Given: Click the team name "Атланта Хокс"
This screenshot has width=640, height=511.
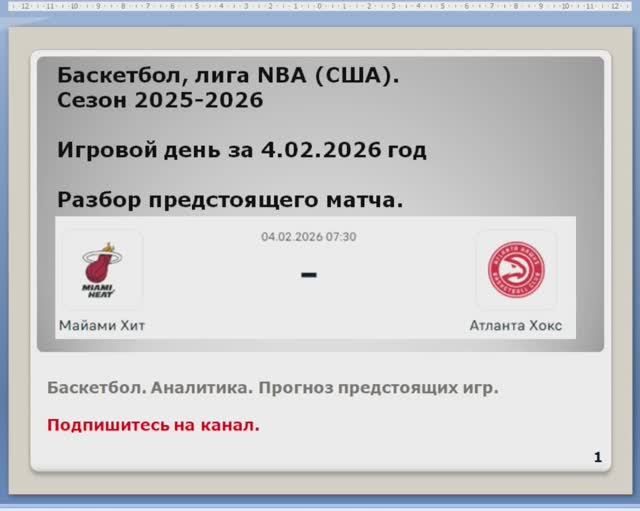Looking at the screenshot, I should pyautogui.click(x=516, y=326).
